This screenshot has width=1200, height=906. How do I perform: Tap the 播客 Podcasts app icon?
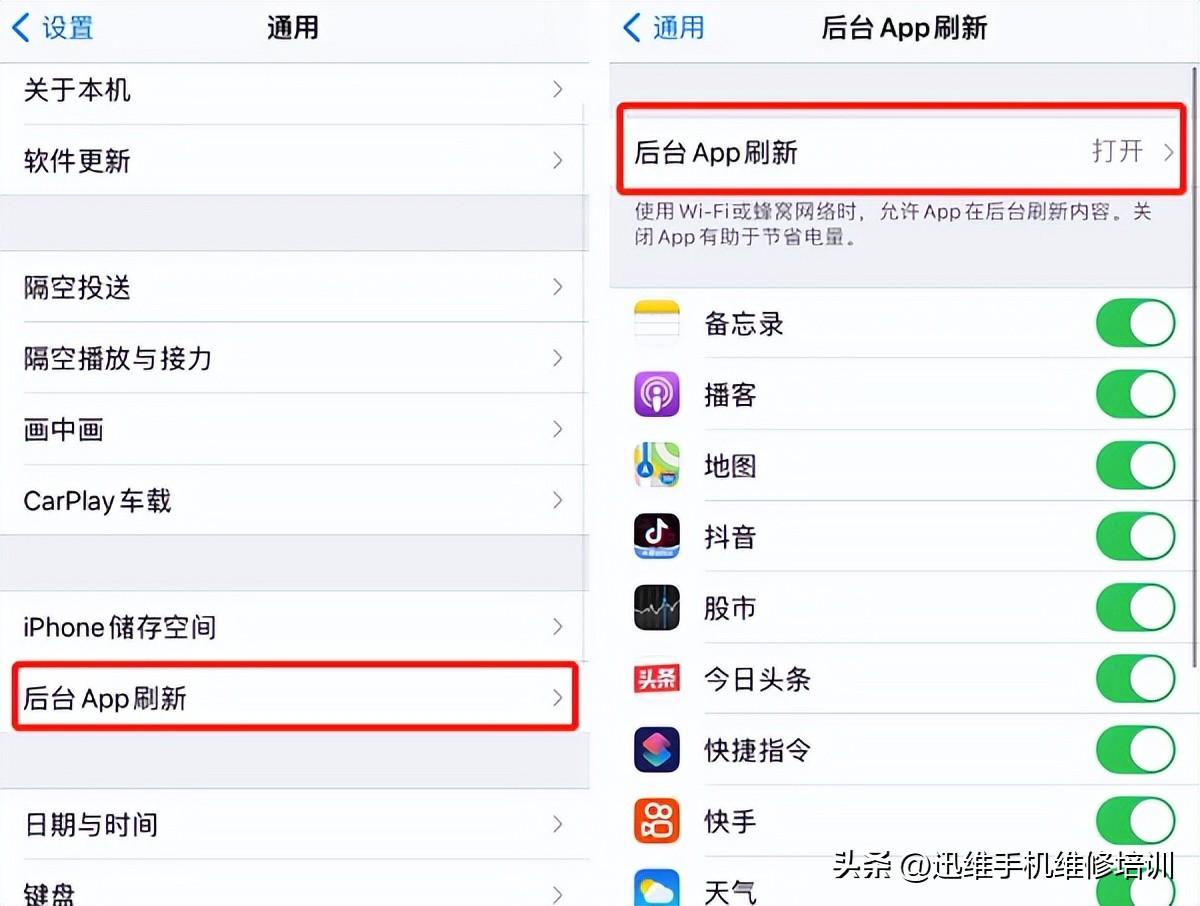657,395
